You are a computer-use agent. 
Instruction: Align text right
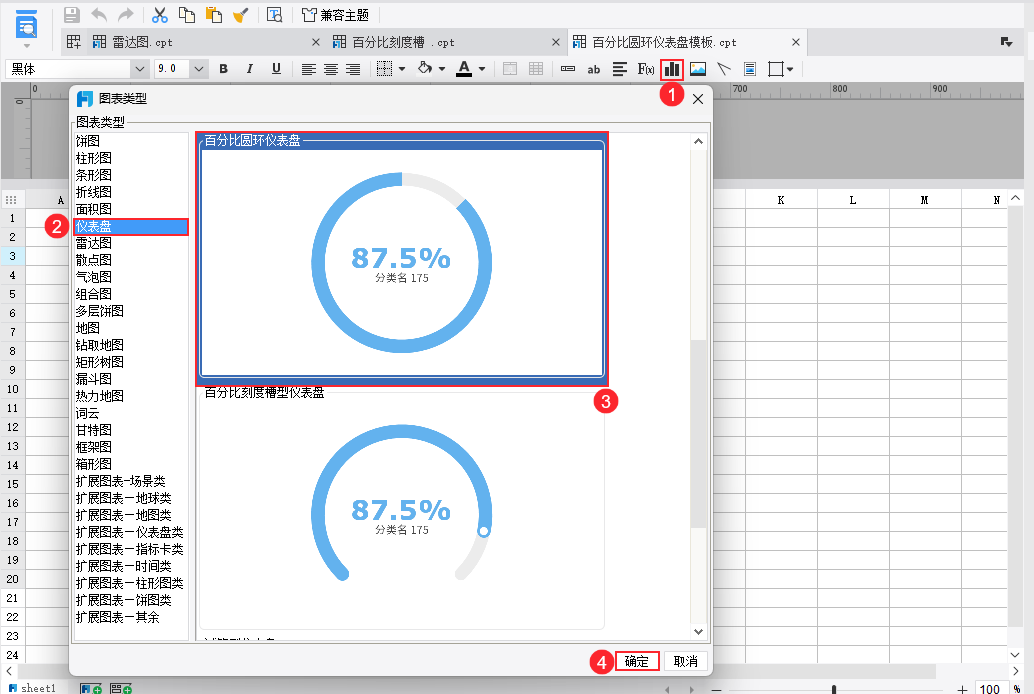tap(353, 69)
